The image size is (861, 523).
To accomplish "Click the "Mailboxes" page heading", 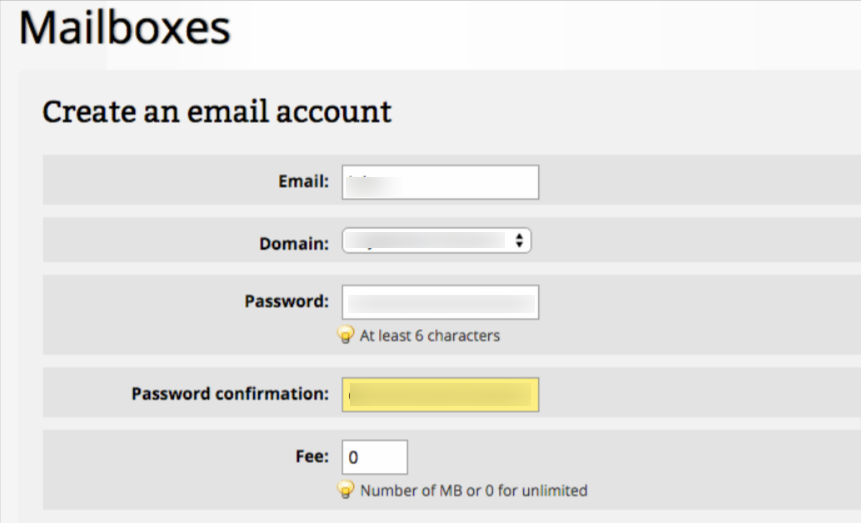I will 125,30.
